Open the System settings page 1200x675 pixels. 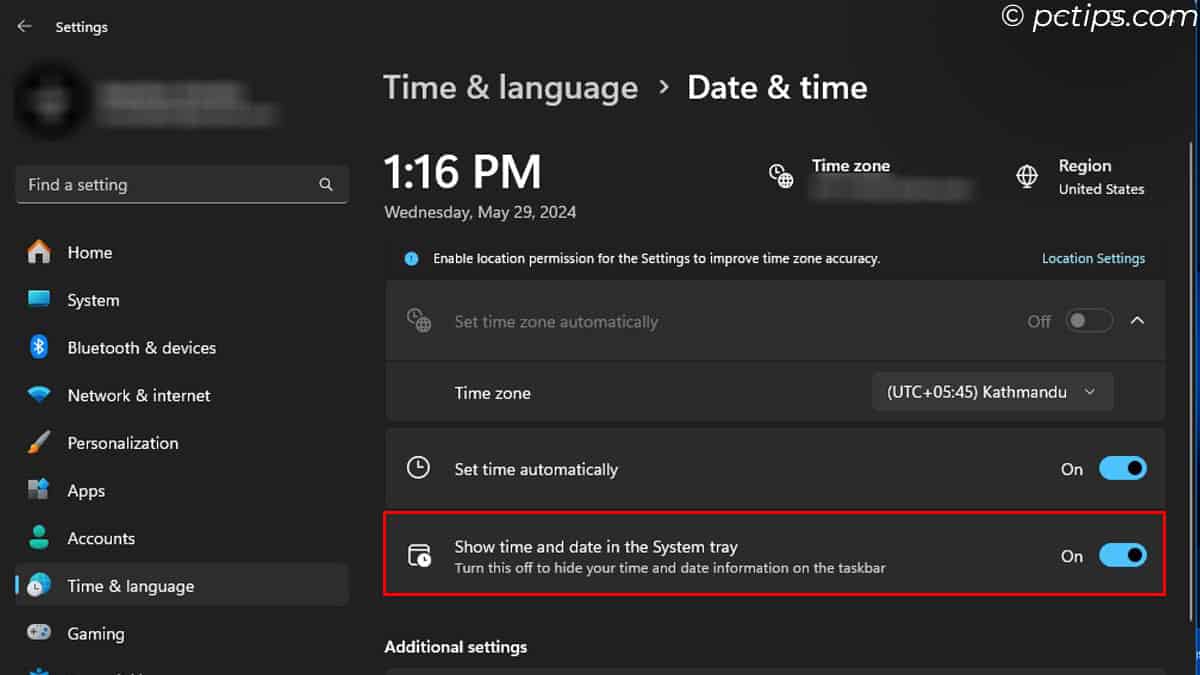[x=93, y=300]
